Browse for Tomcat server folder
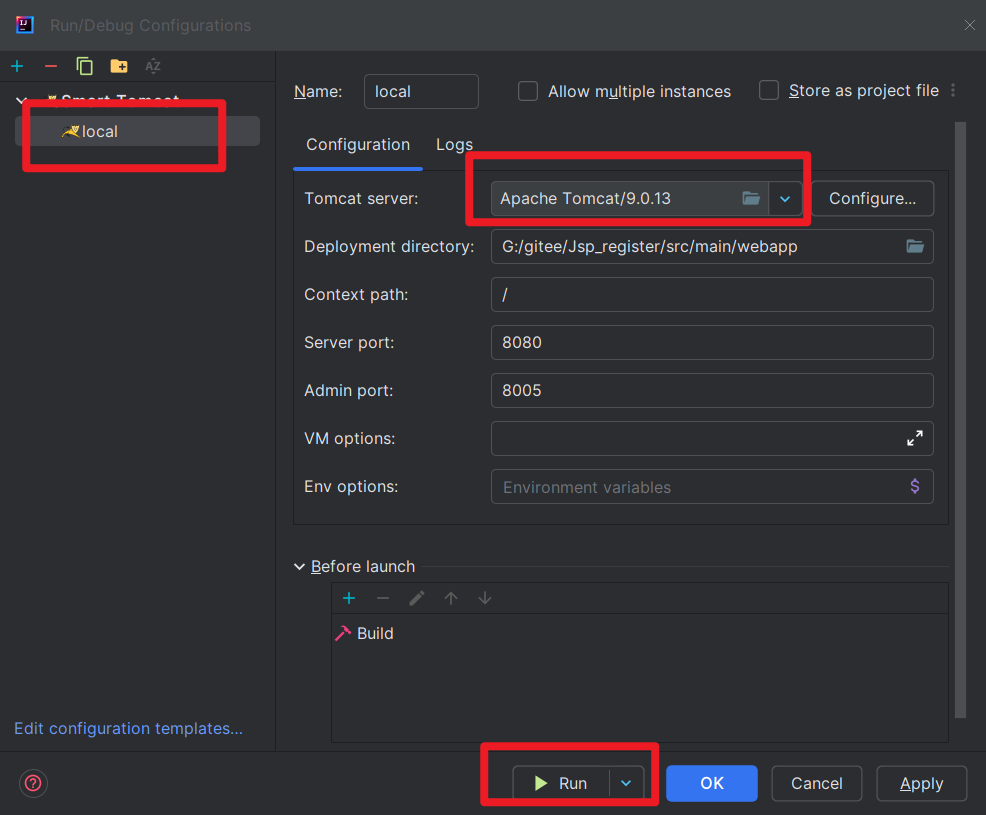 (751, 199)
